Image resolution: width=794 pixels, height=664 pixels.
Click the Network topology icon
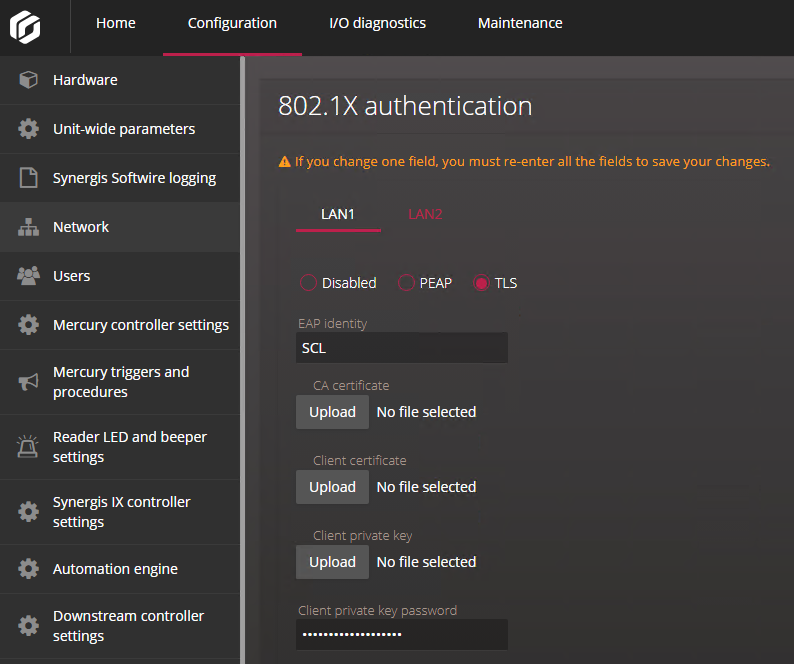click(28, 227)
